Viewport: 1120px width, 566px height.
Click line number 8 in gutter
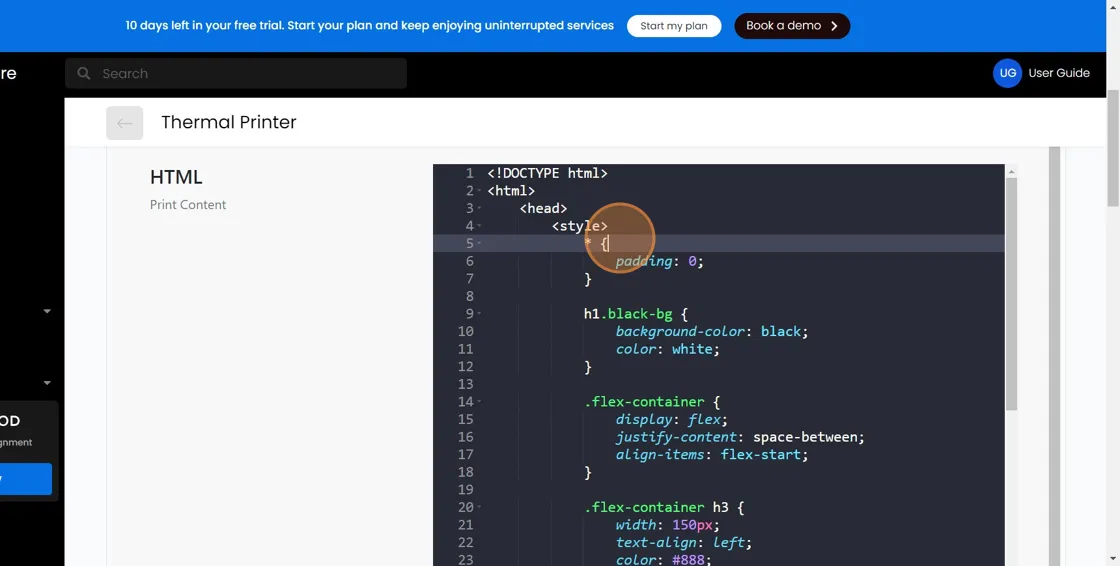pyautogui.click(x=469, y=296)
